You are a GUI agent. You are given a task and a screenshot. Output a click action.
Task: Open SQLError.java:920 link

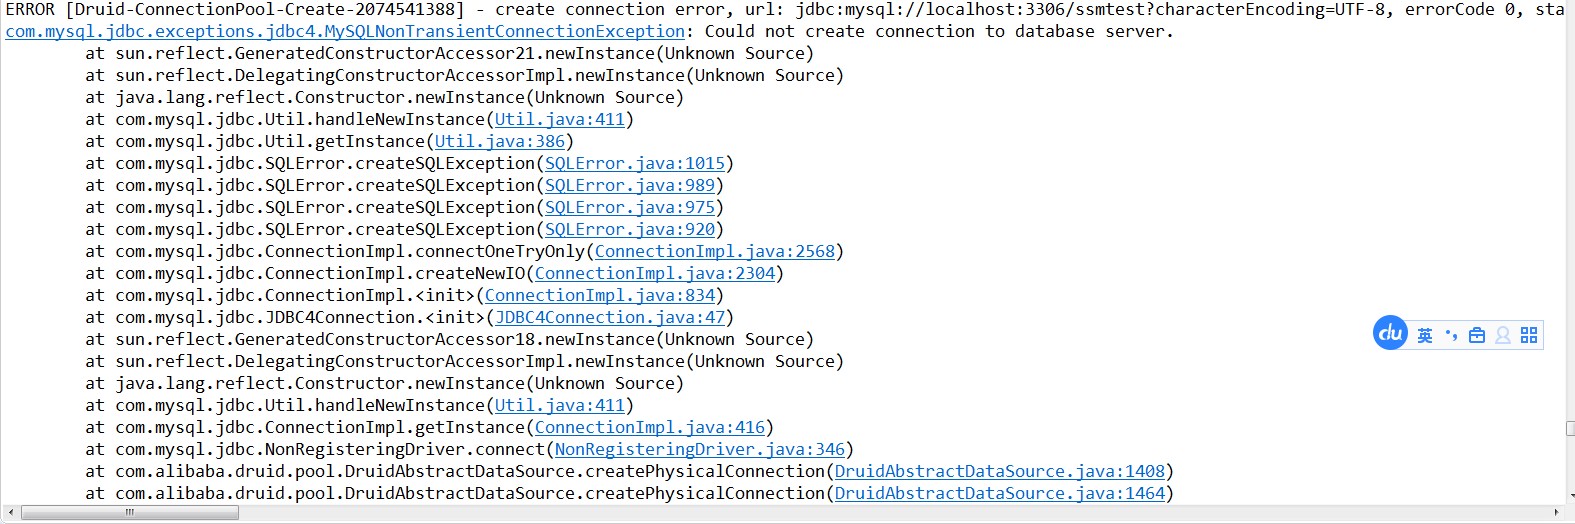click(x=630, y=230)
